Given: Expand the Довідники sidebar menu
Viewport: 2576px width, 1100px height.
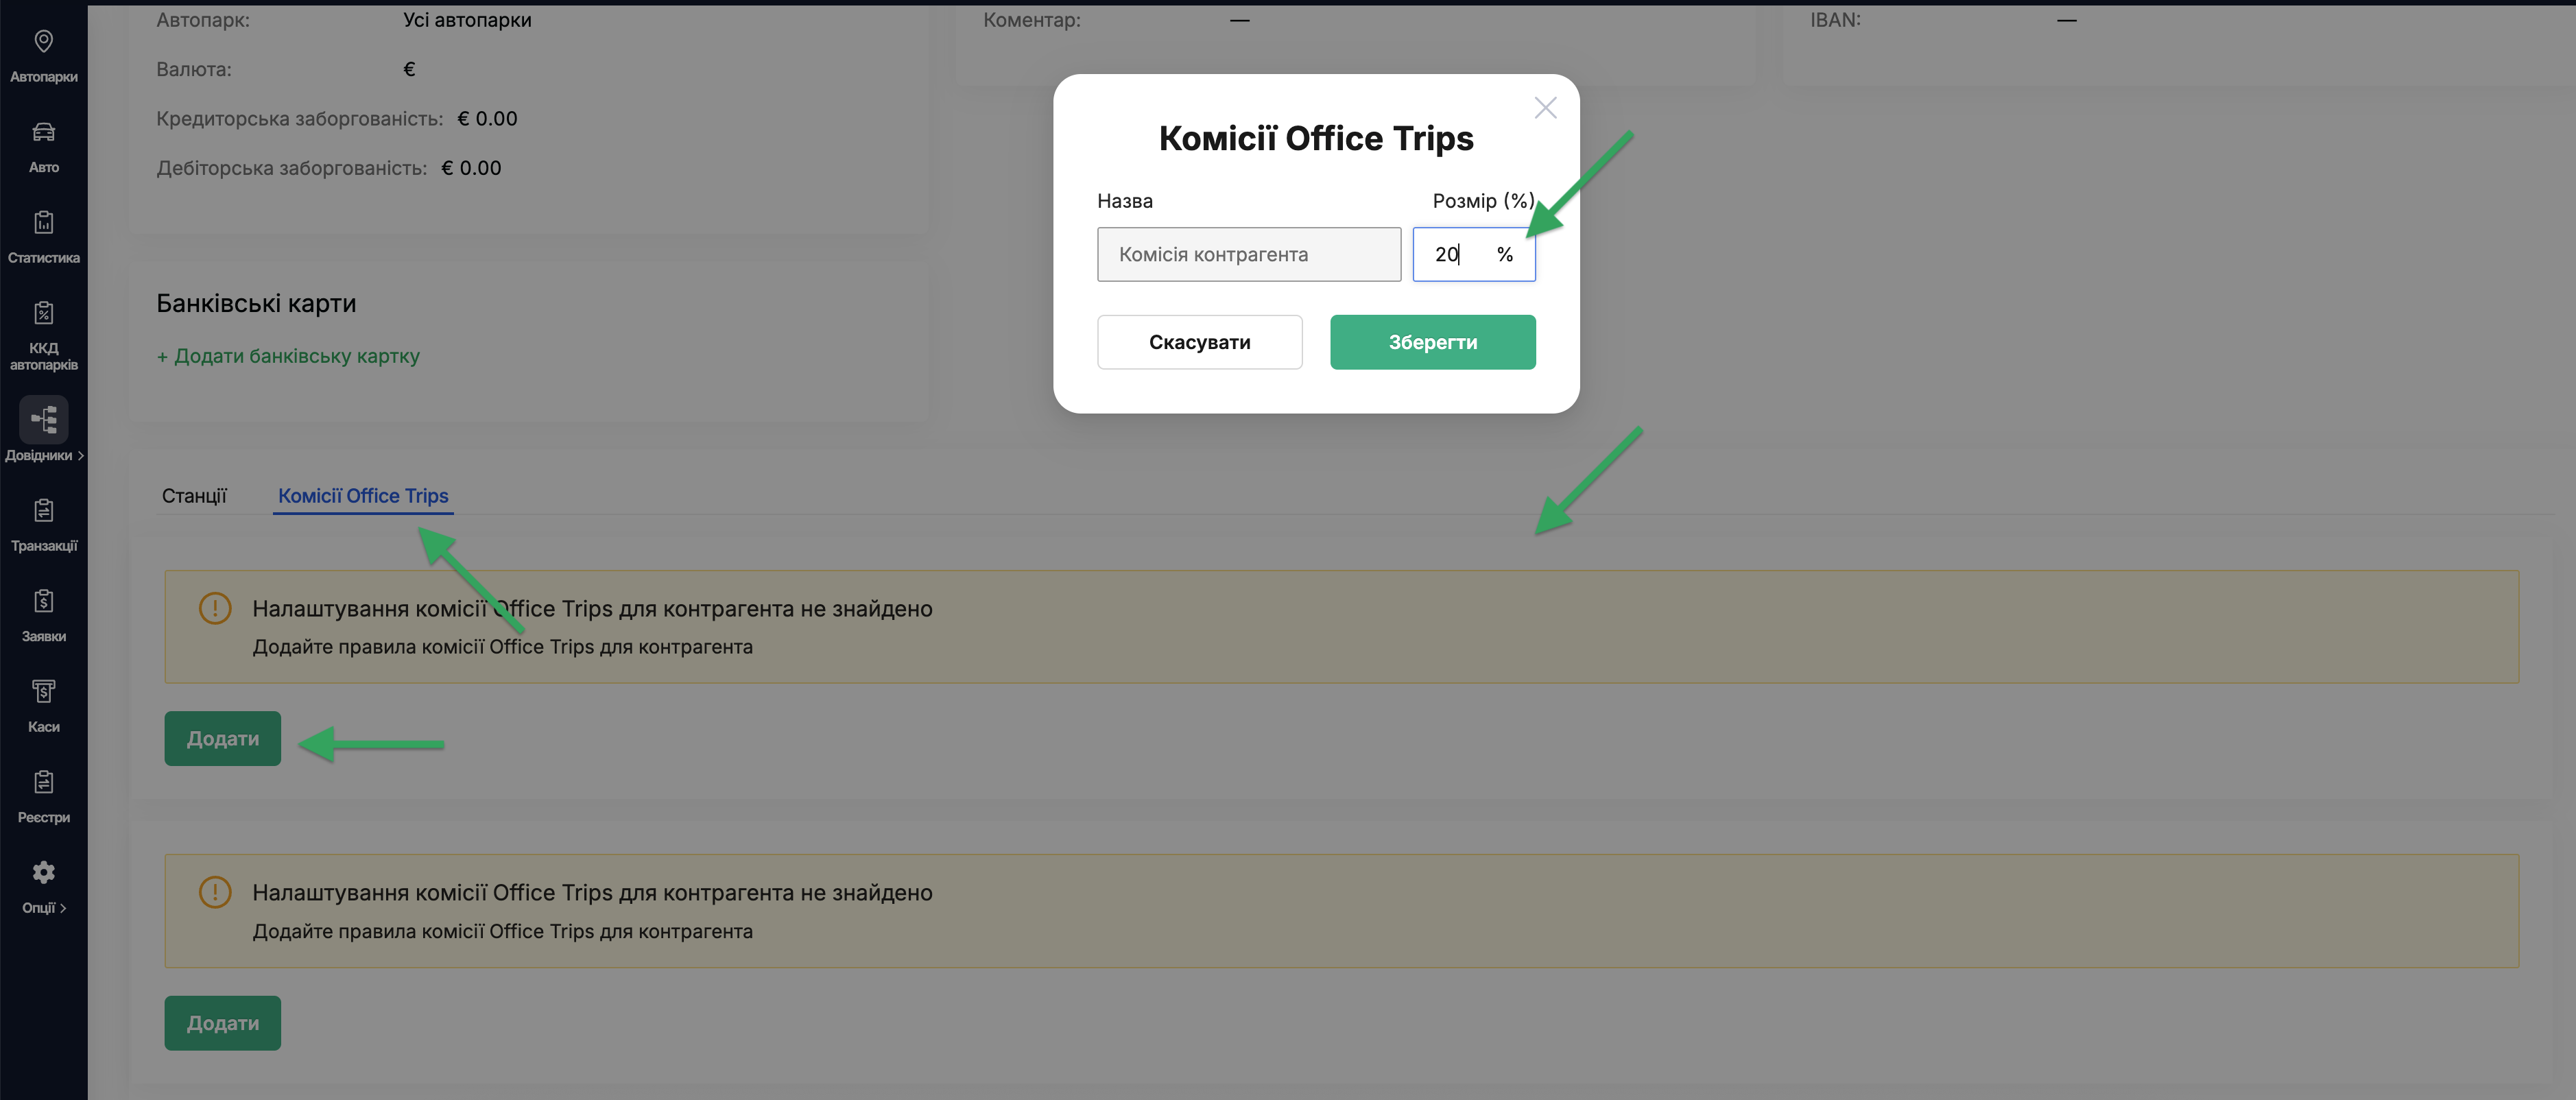Looking at the screenshot, I should (x=43, y=430).
